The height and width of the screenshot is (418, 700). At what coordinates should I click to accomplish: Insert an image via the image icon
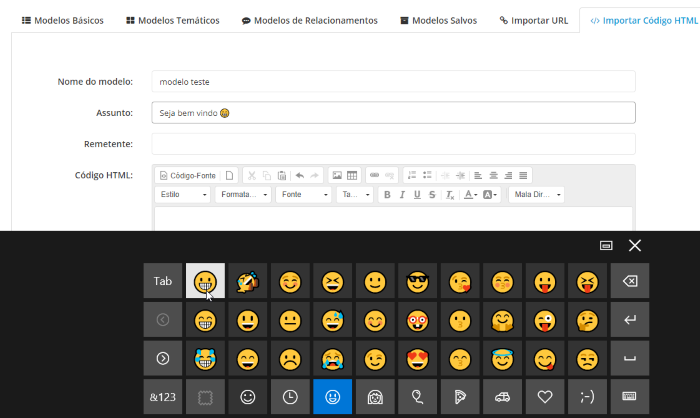pos(337,176)
